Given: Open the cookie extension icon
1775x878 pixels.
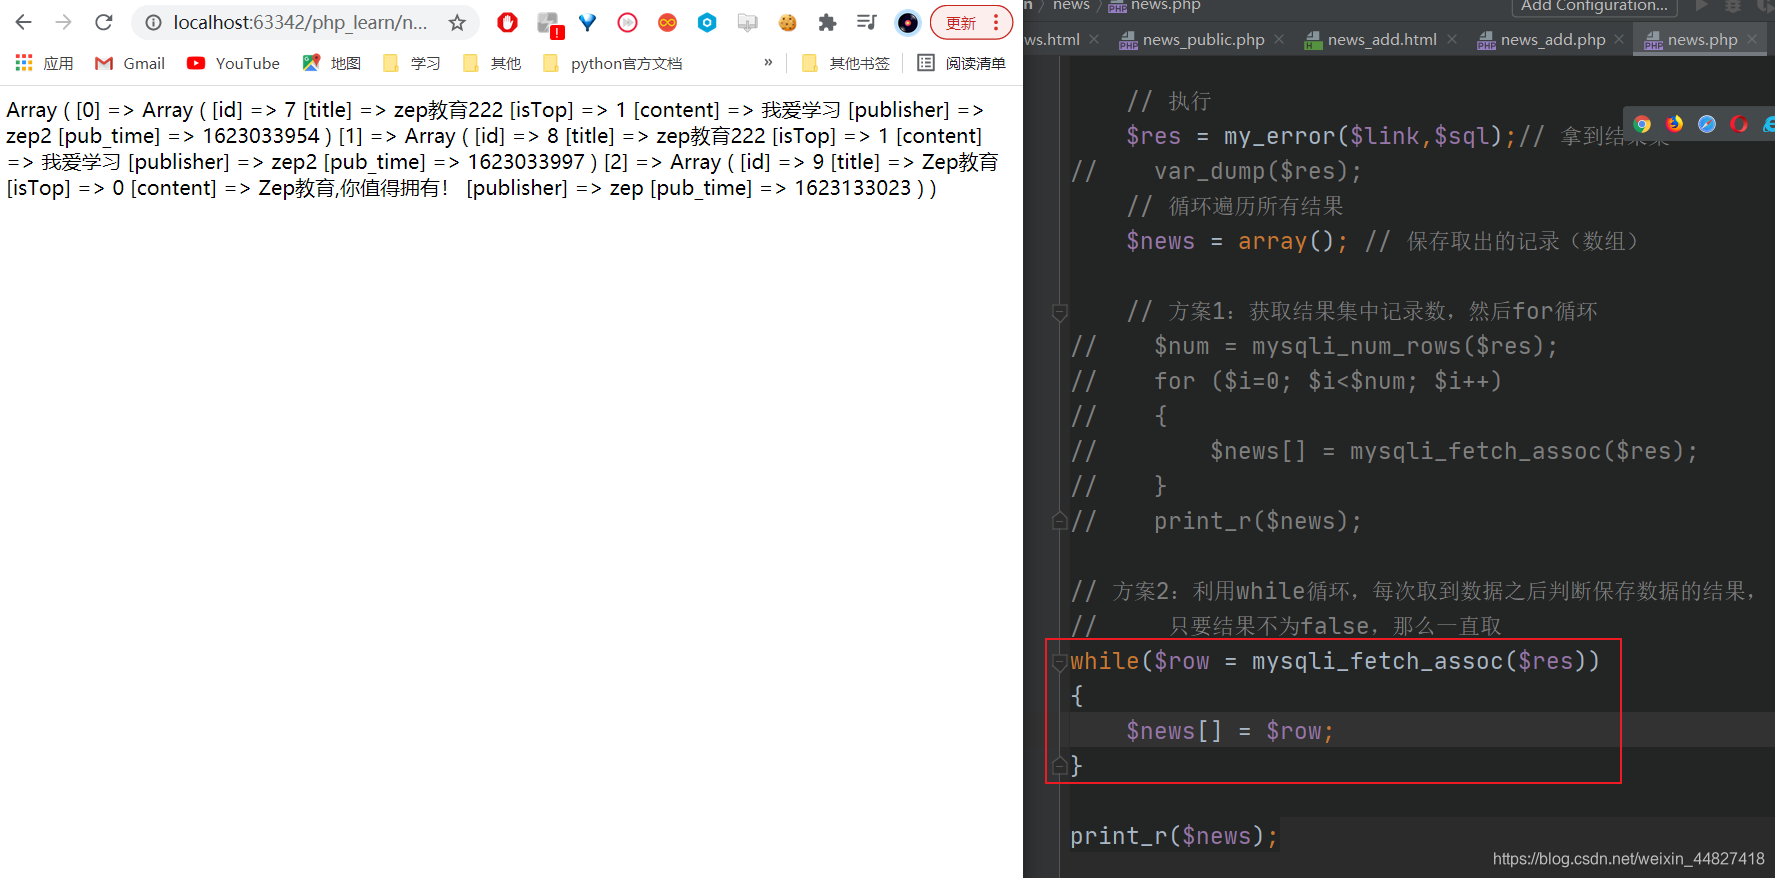Looking at the screenshot, I should coord(788,22).
